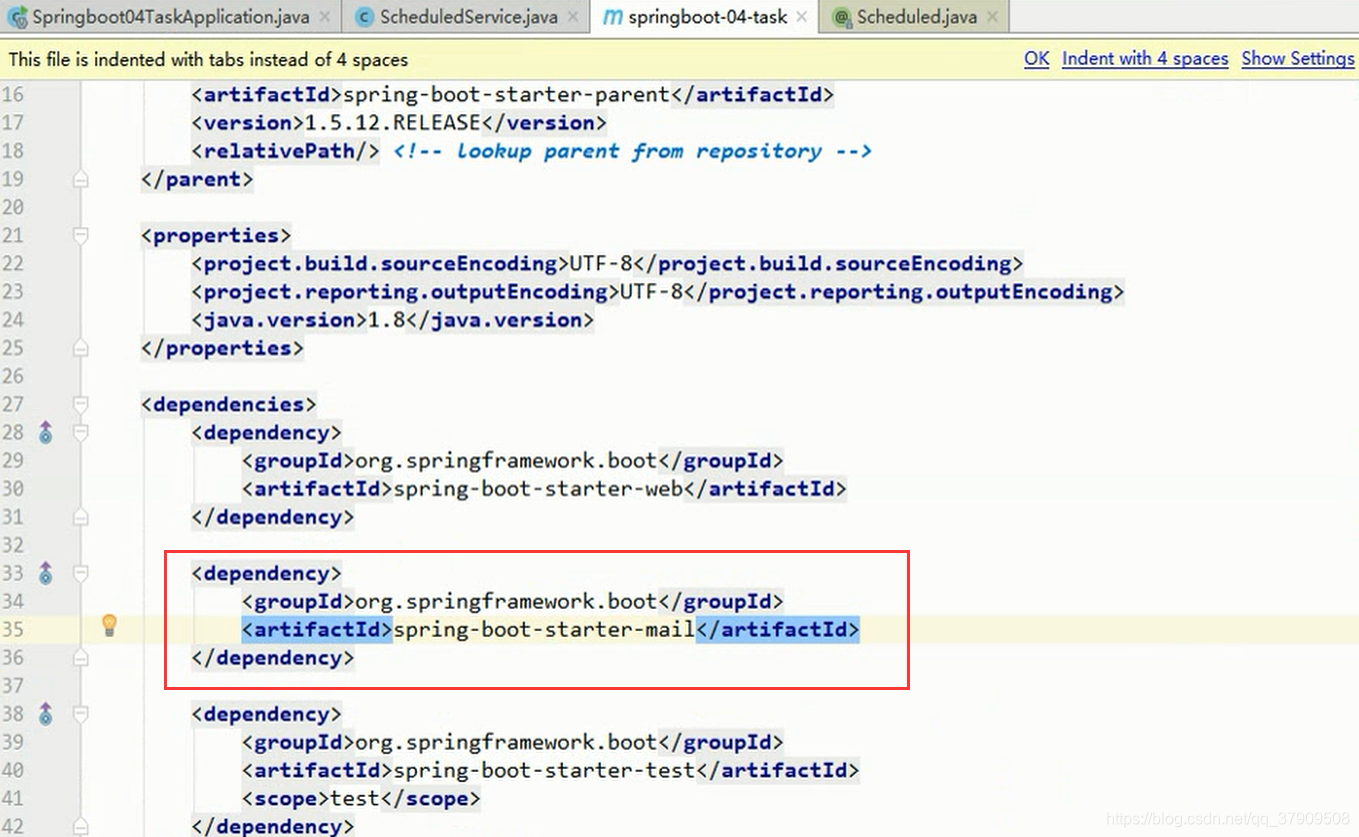This screenshot has width=1359, height=837.
Task: Close the Springboot04TaskApplication.java tab
Action: pyautogui.click(x=324, y=17)
